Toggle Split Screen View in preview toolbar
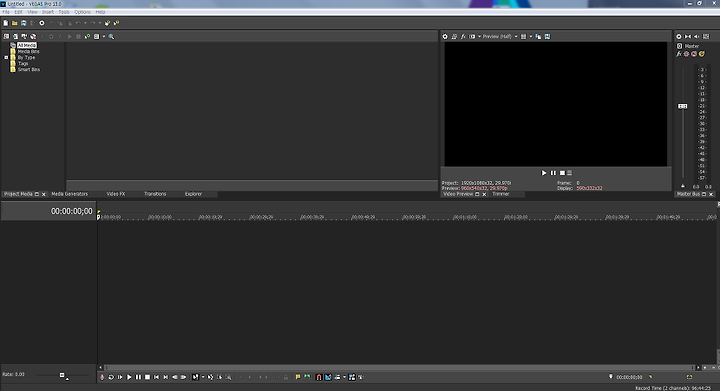The width and height of the screenshot is (720, 391). click(x=472, y=36)
